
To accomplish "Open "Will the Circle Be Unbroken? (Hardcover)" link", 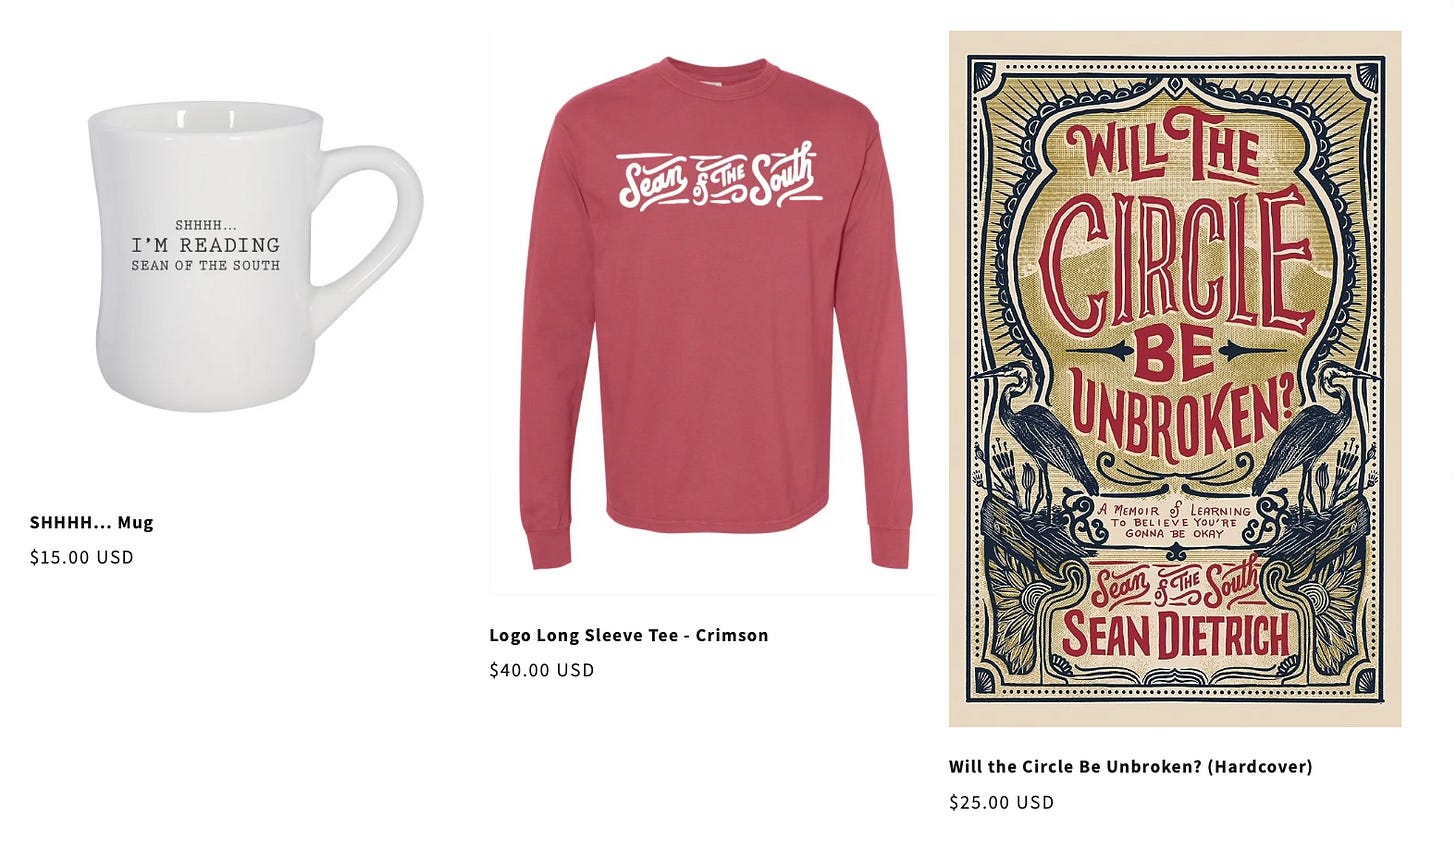I will (x=1131, y=766).
